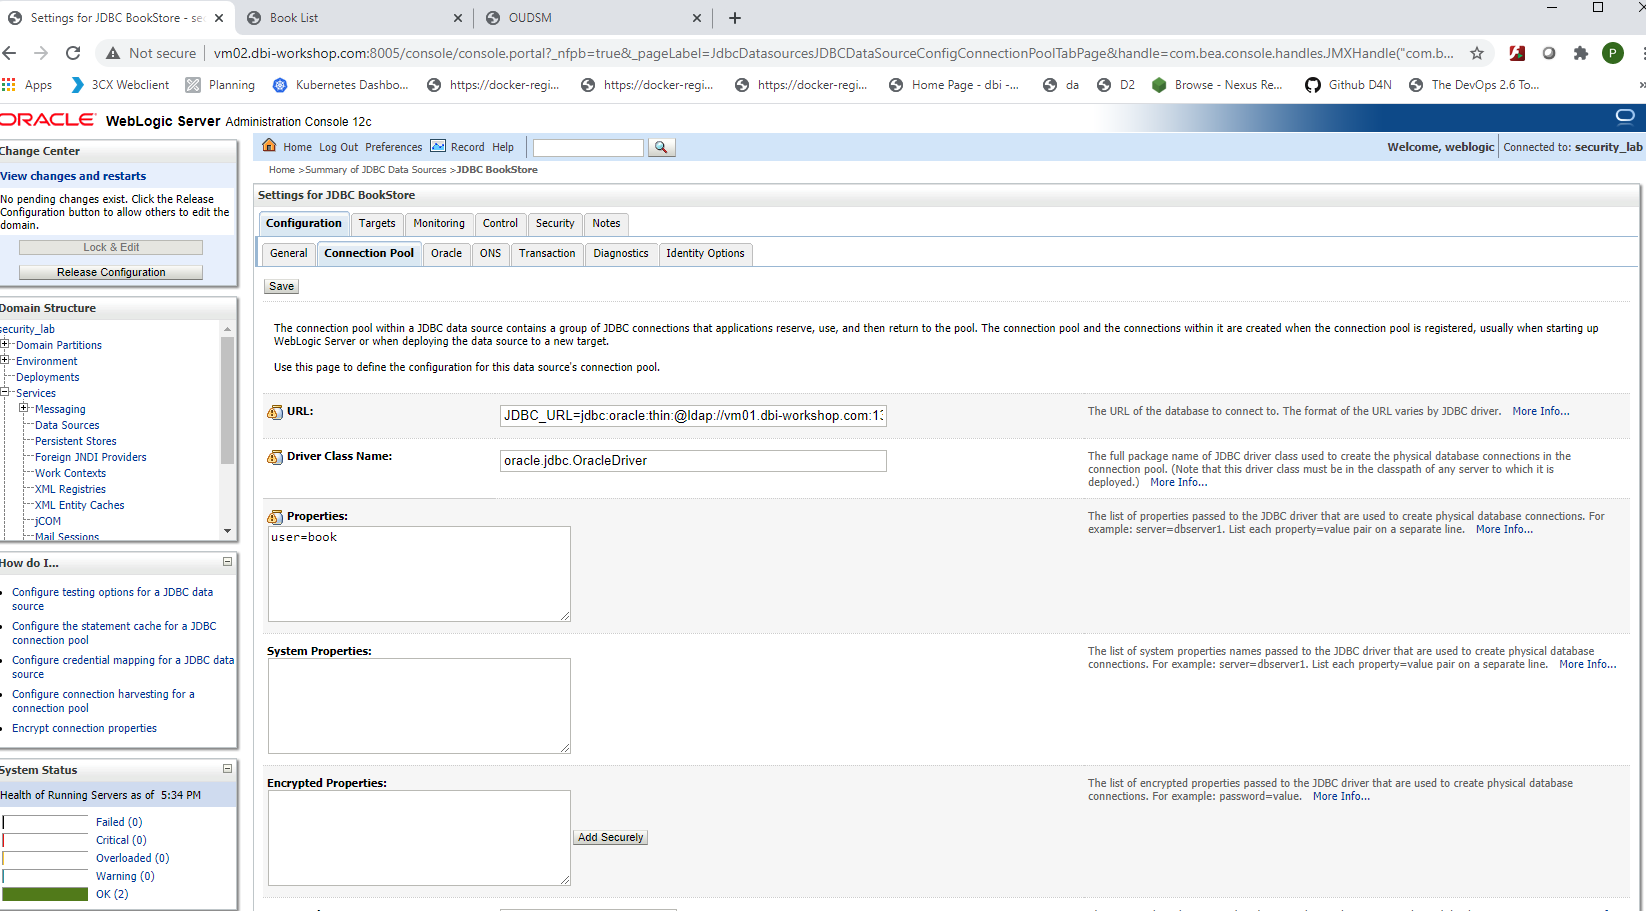
Task: Open the Browse - Nexus Repository bookmark
Action: 1216,85
